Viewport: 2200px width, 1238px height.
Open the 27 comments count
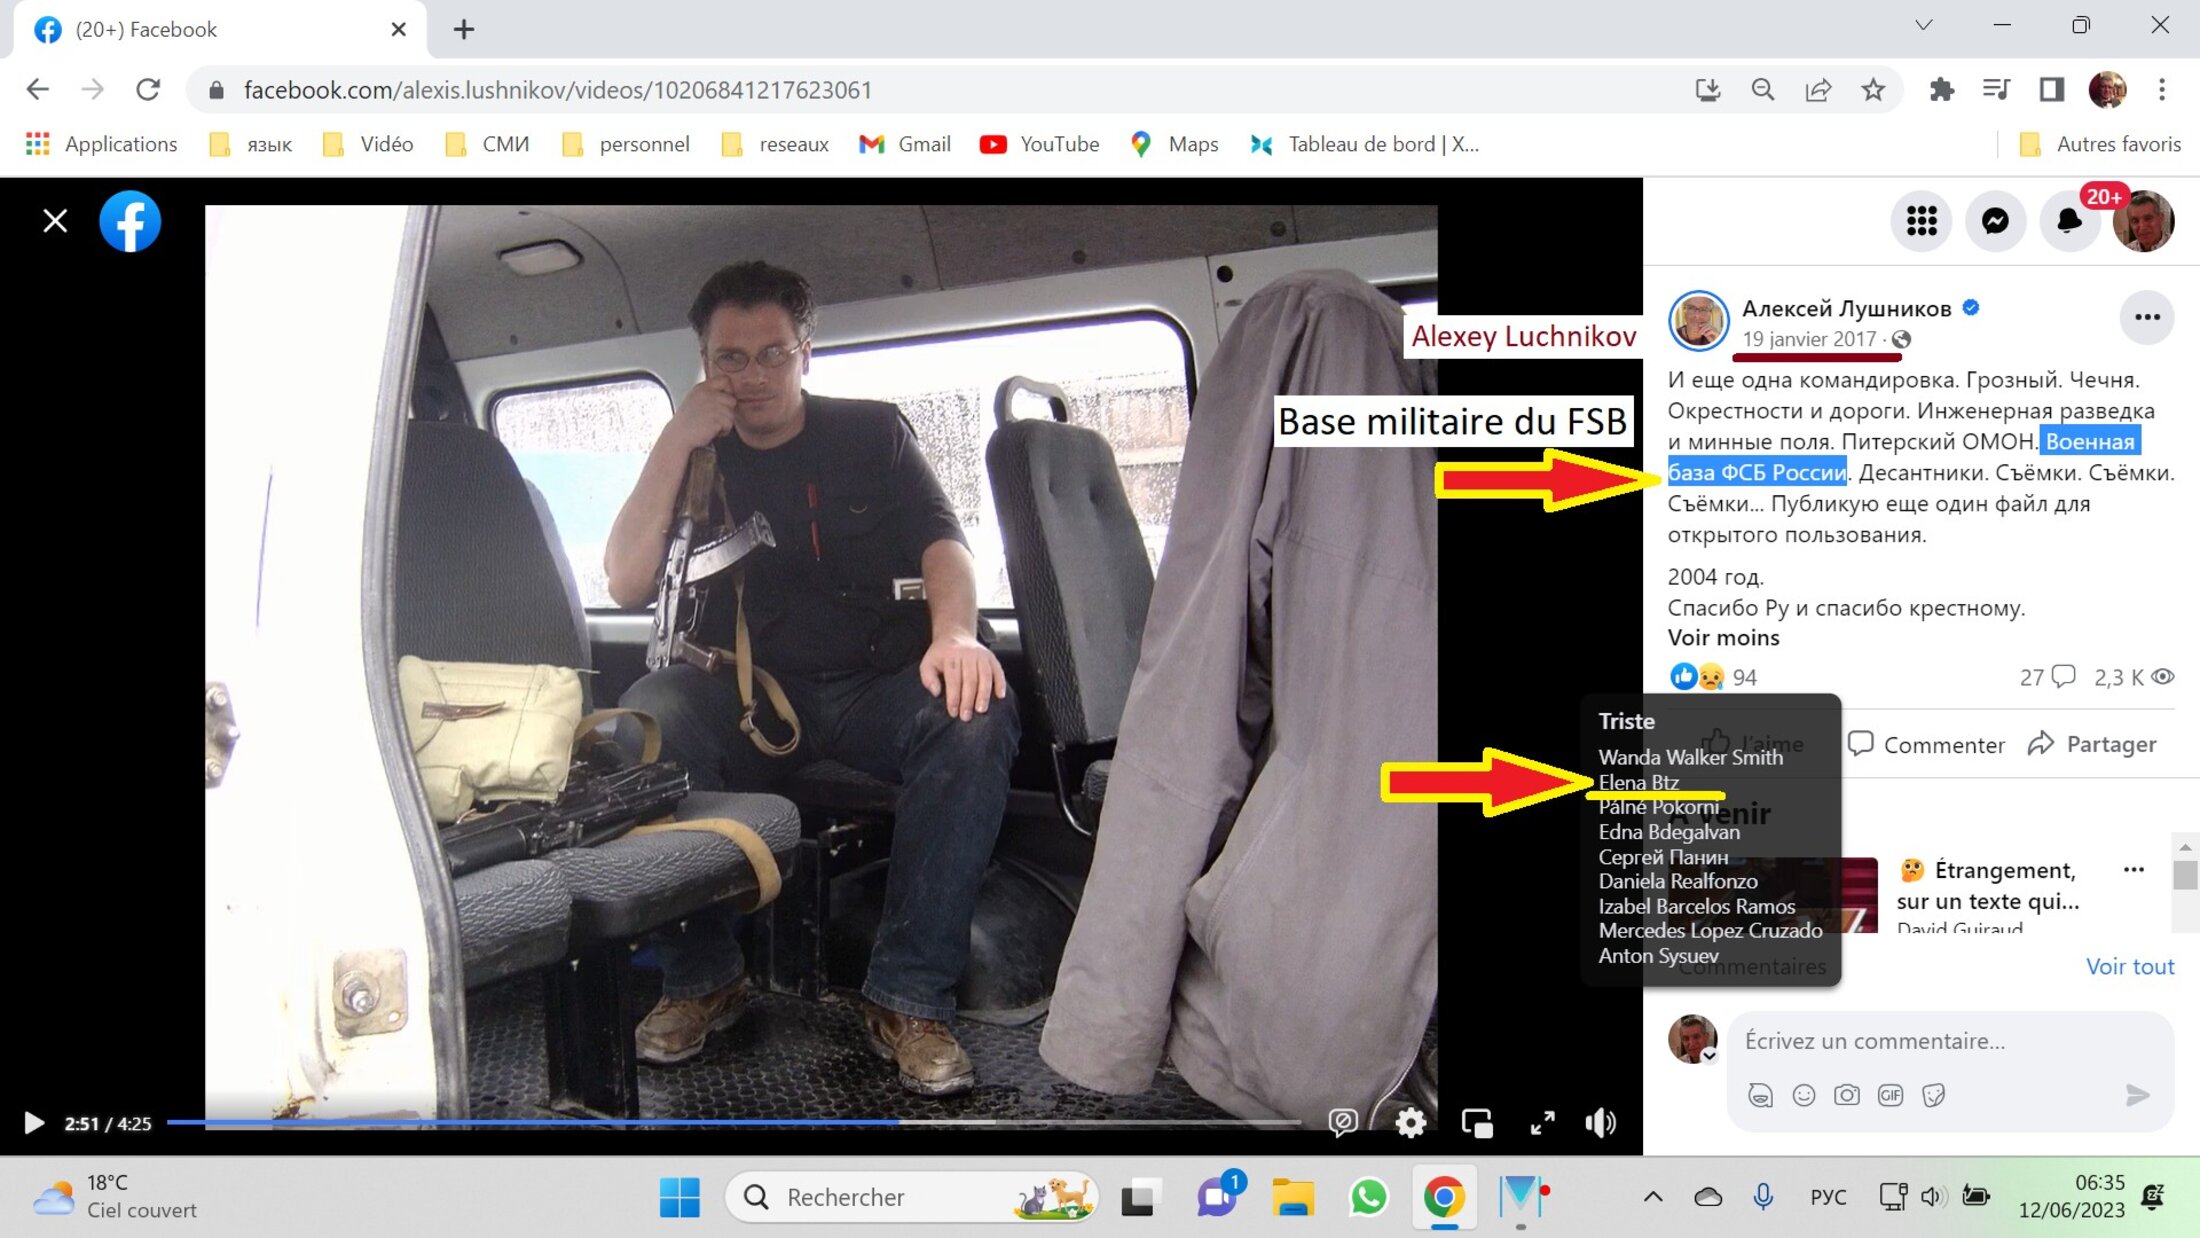tap(2047, 677)
